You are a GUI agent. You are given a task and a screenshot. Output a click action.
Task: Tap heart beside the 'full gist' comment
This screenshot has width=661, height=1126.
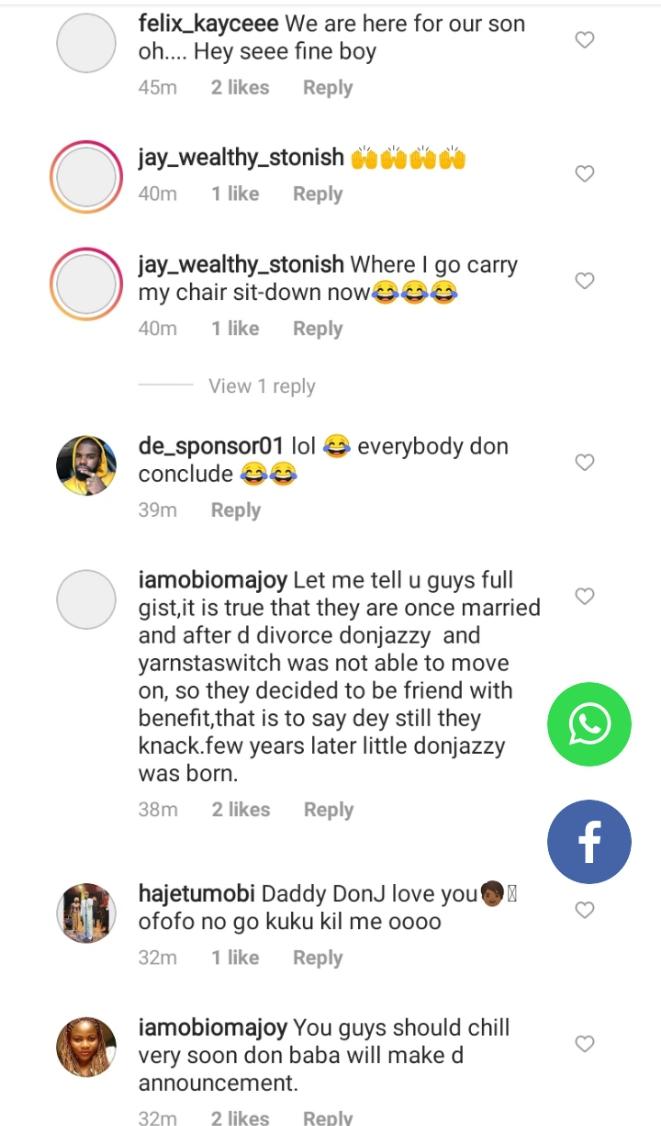click(x=585, y=597)
